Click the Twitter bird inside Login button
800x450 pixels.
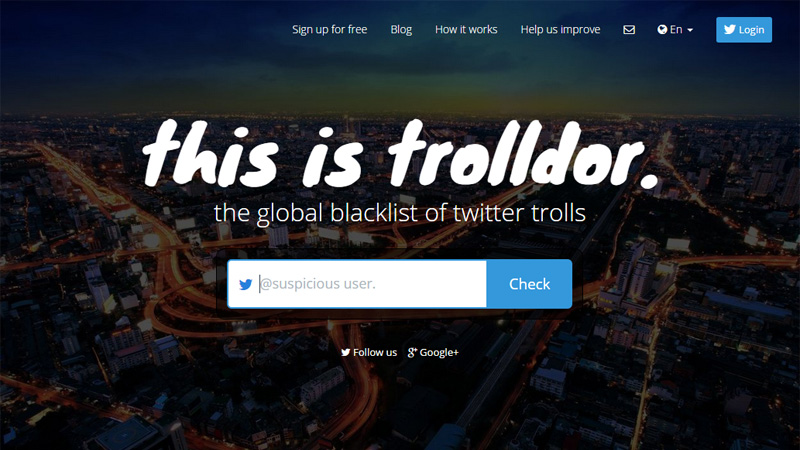tap(730, 29)
